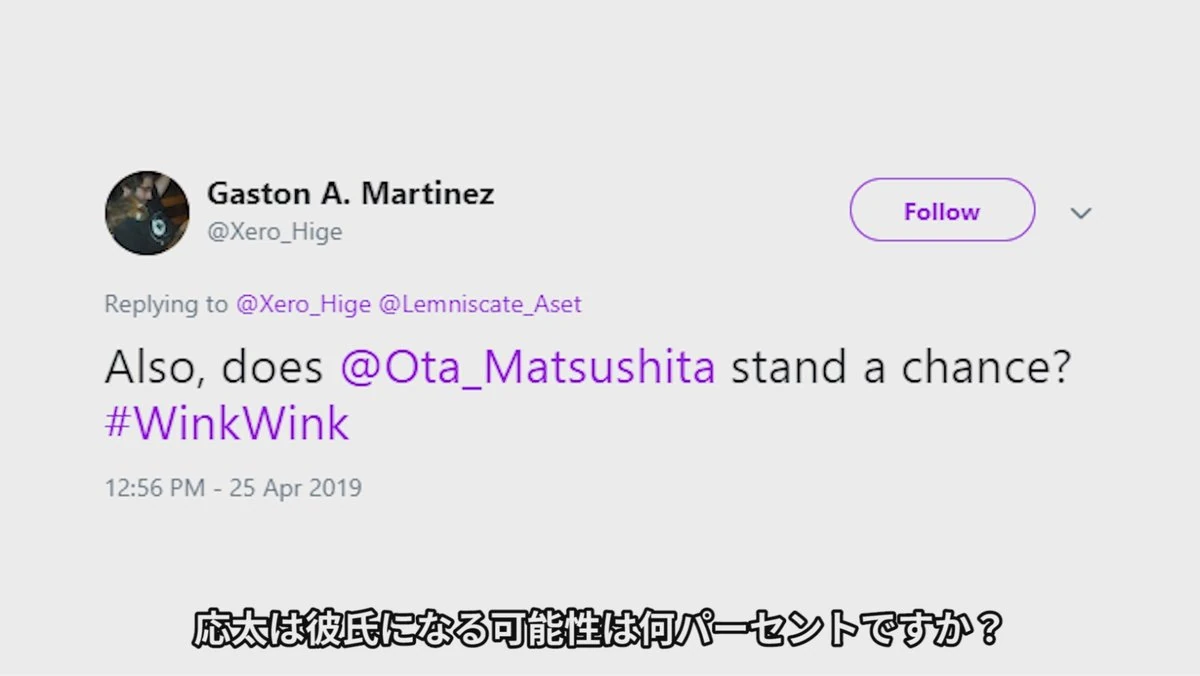Open the Gaston A. Martinez display name
The width and height of the screenshot is (1200, 676).
pyautogui.click(x=350, y=193)
